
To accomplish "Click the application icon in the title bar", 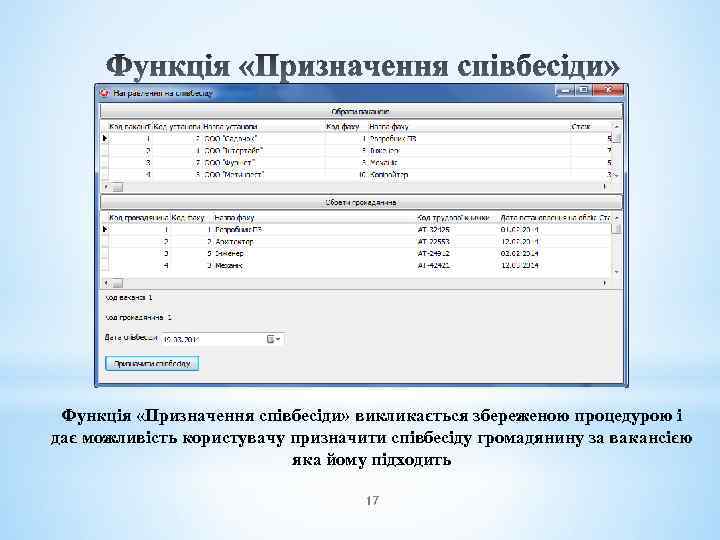I will pyautogui.click(x=104, y=93).
